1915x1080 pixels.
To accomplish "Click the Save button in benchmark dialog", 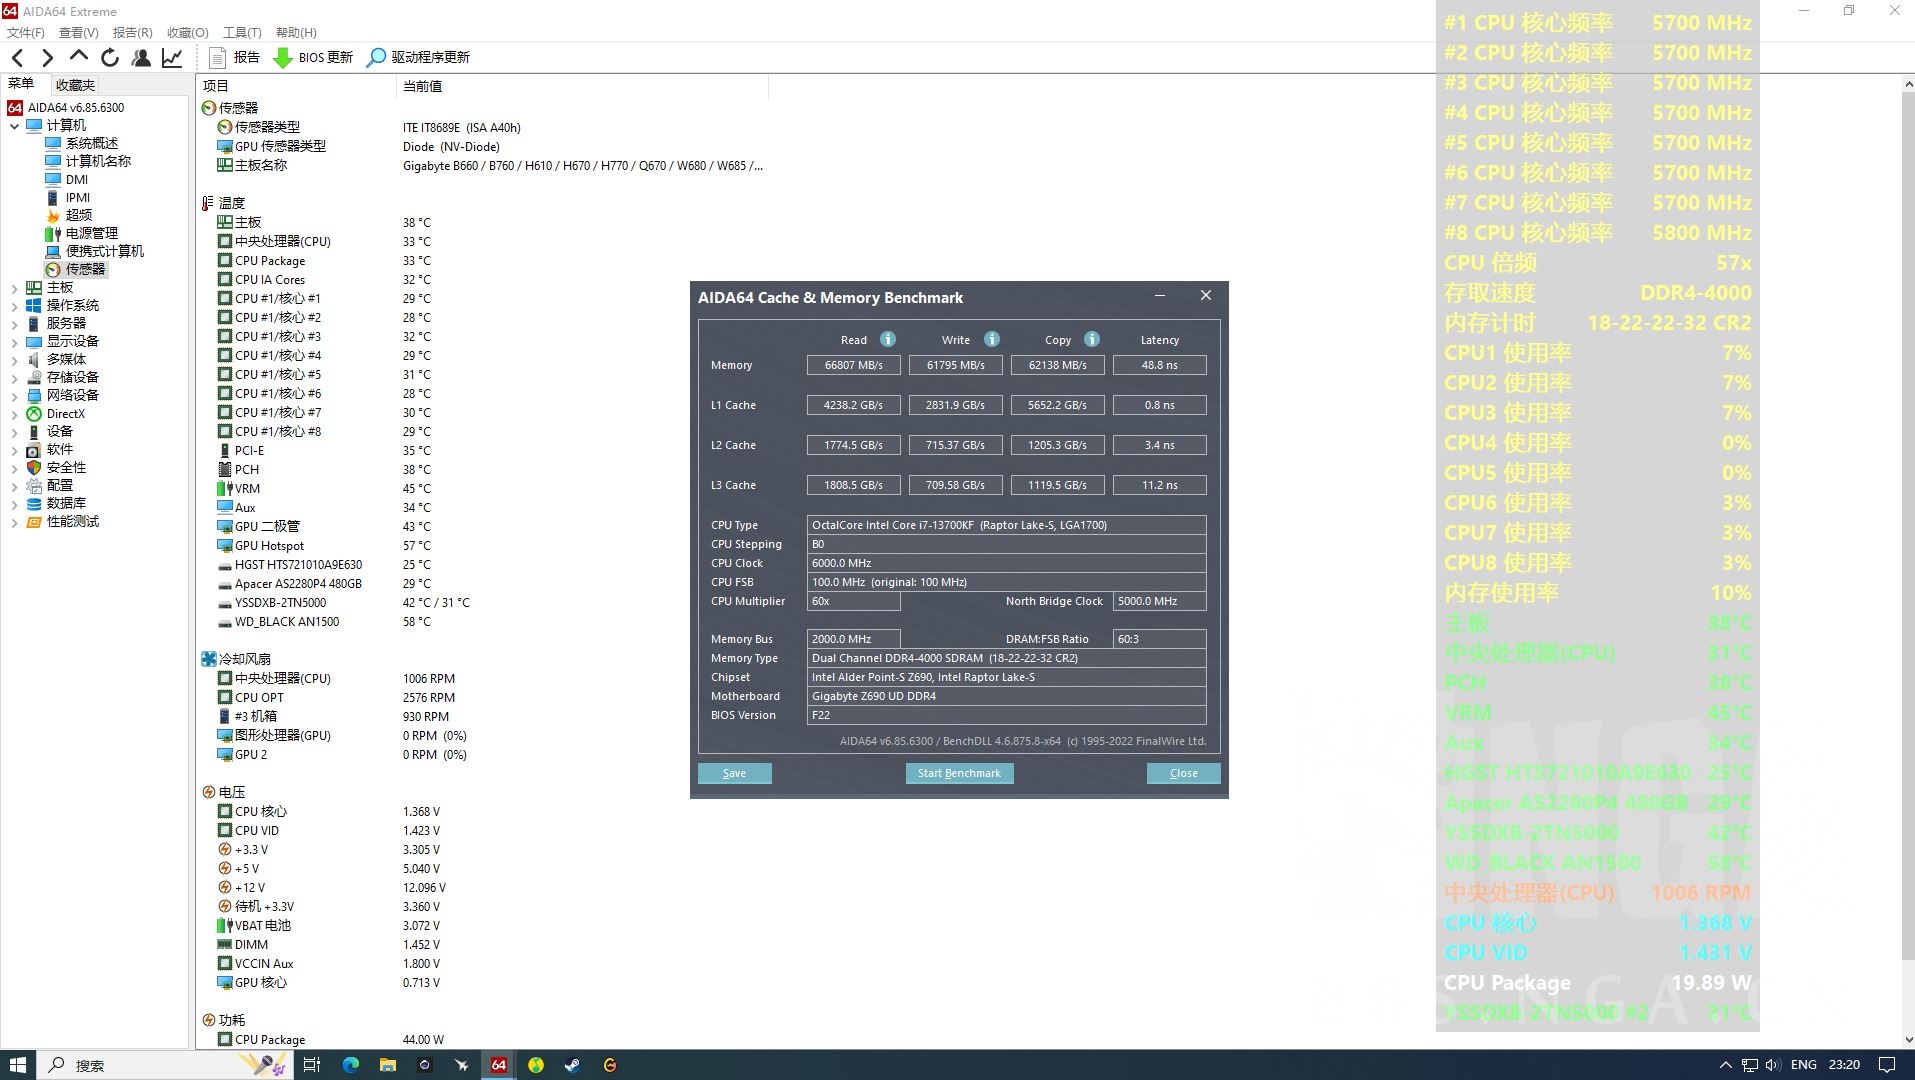I will pos(734,773).
